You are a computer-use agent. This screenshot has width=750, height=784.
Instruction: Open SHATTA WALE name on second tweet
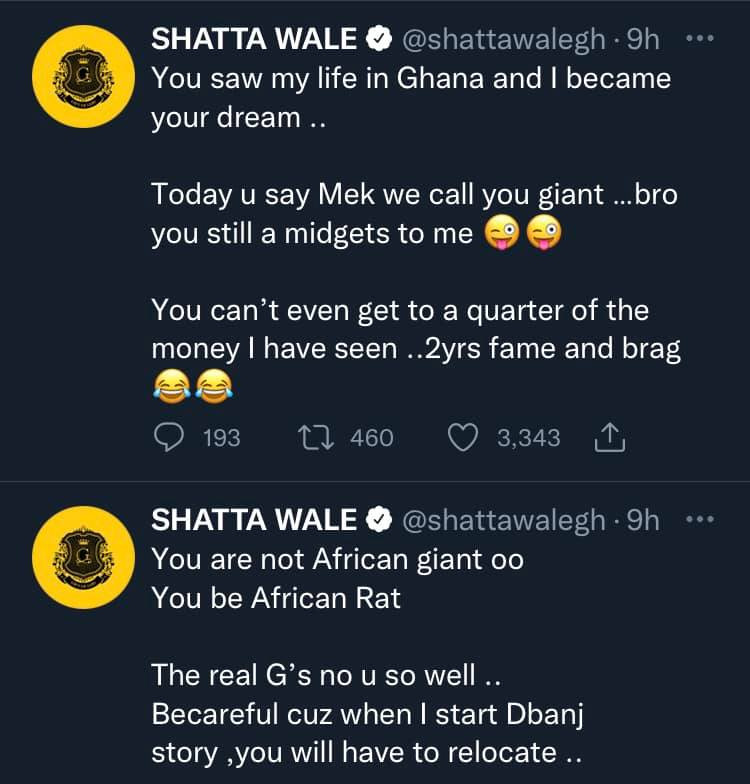[x=254, y=520]
